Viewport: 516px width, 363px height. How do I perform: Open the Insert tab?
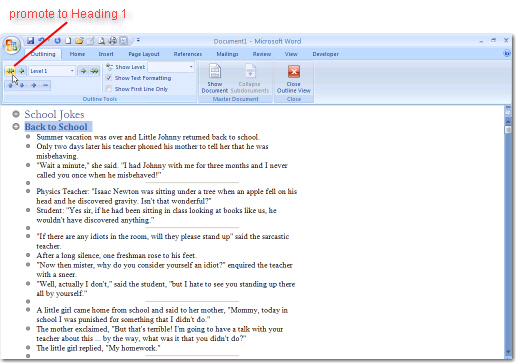click(106, 54)
